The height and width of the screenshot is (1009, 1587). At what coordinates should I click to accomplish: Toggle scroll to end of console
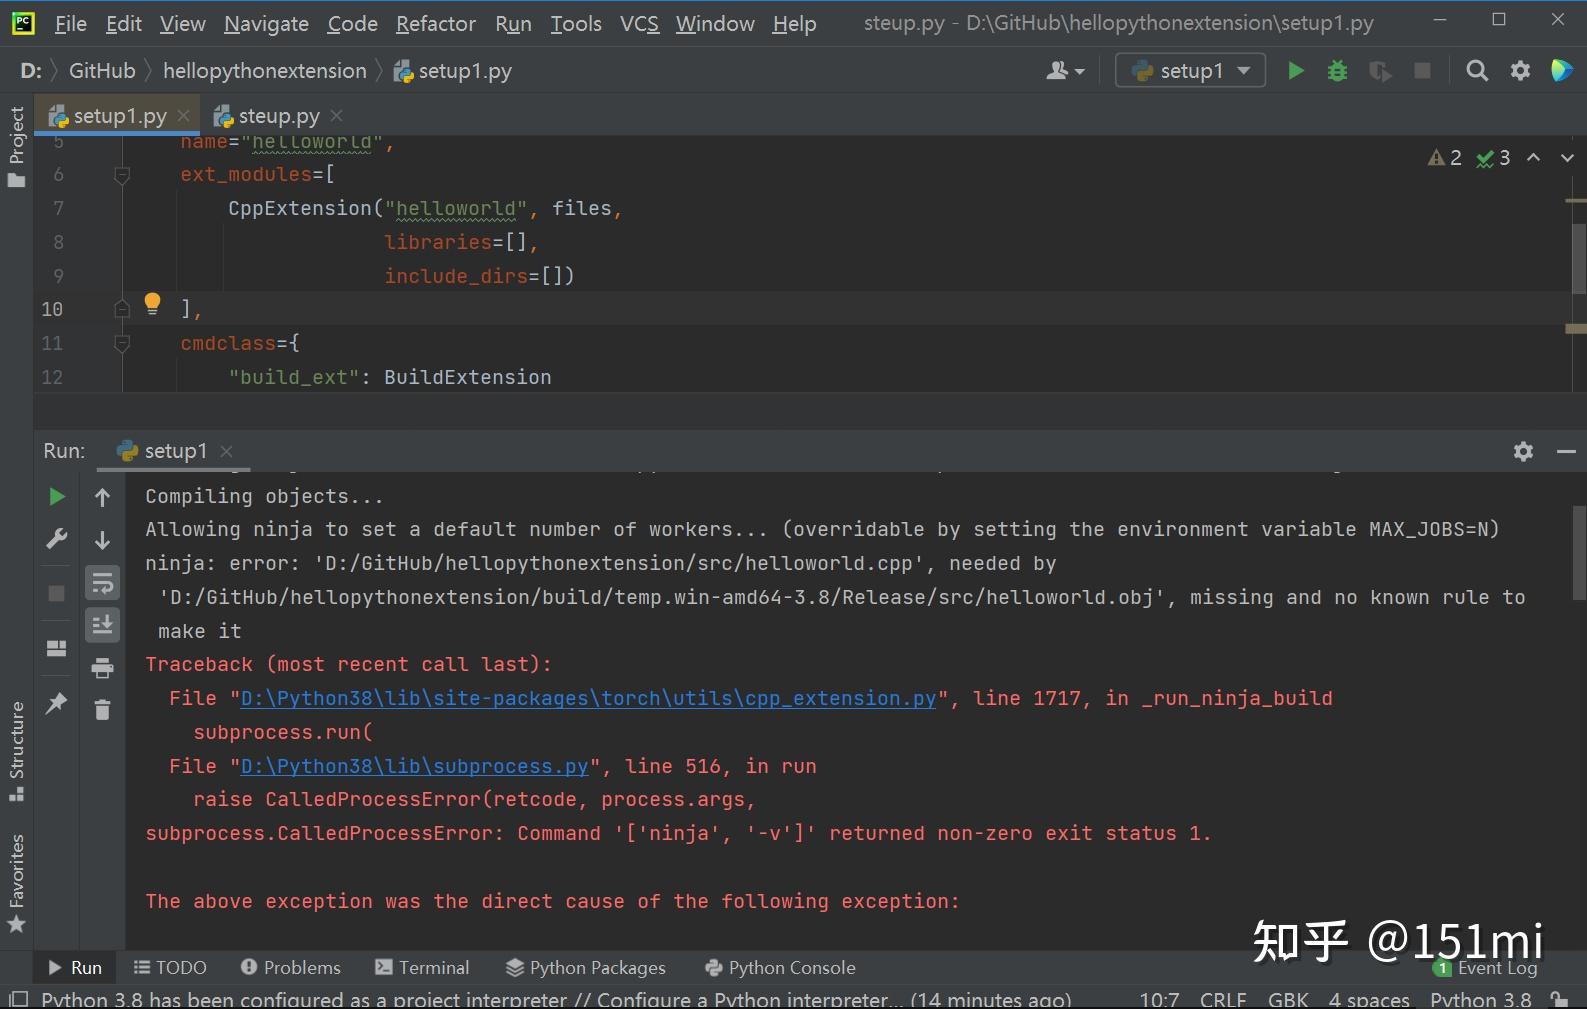coord(102,625)
